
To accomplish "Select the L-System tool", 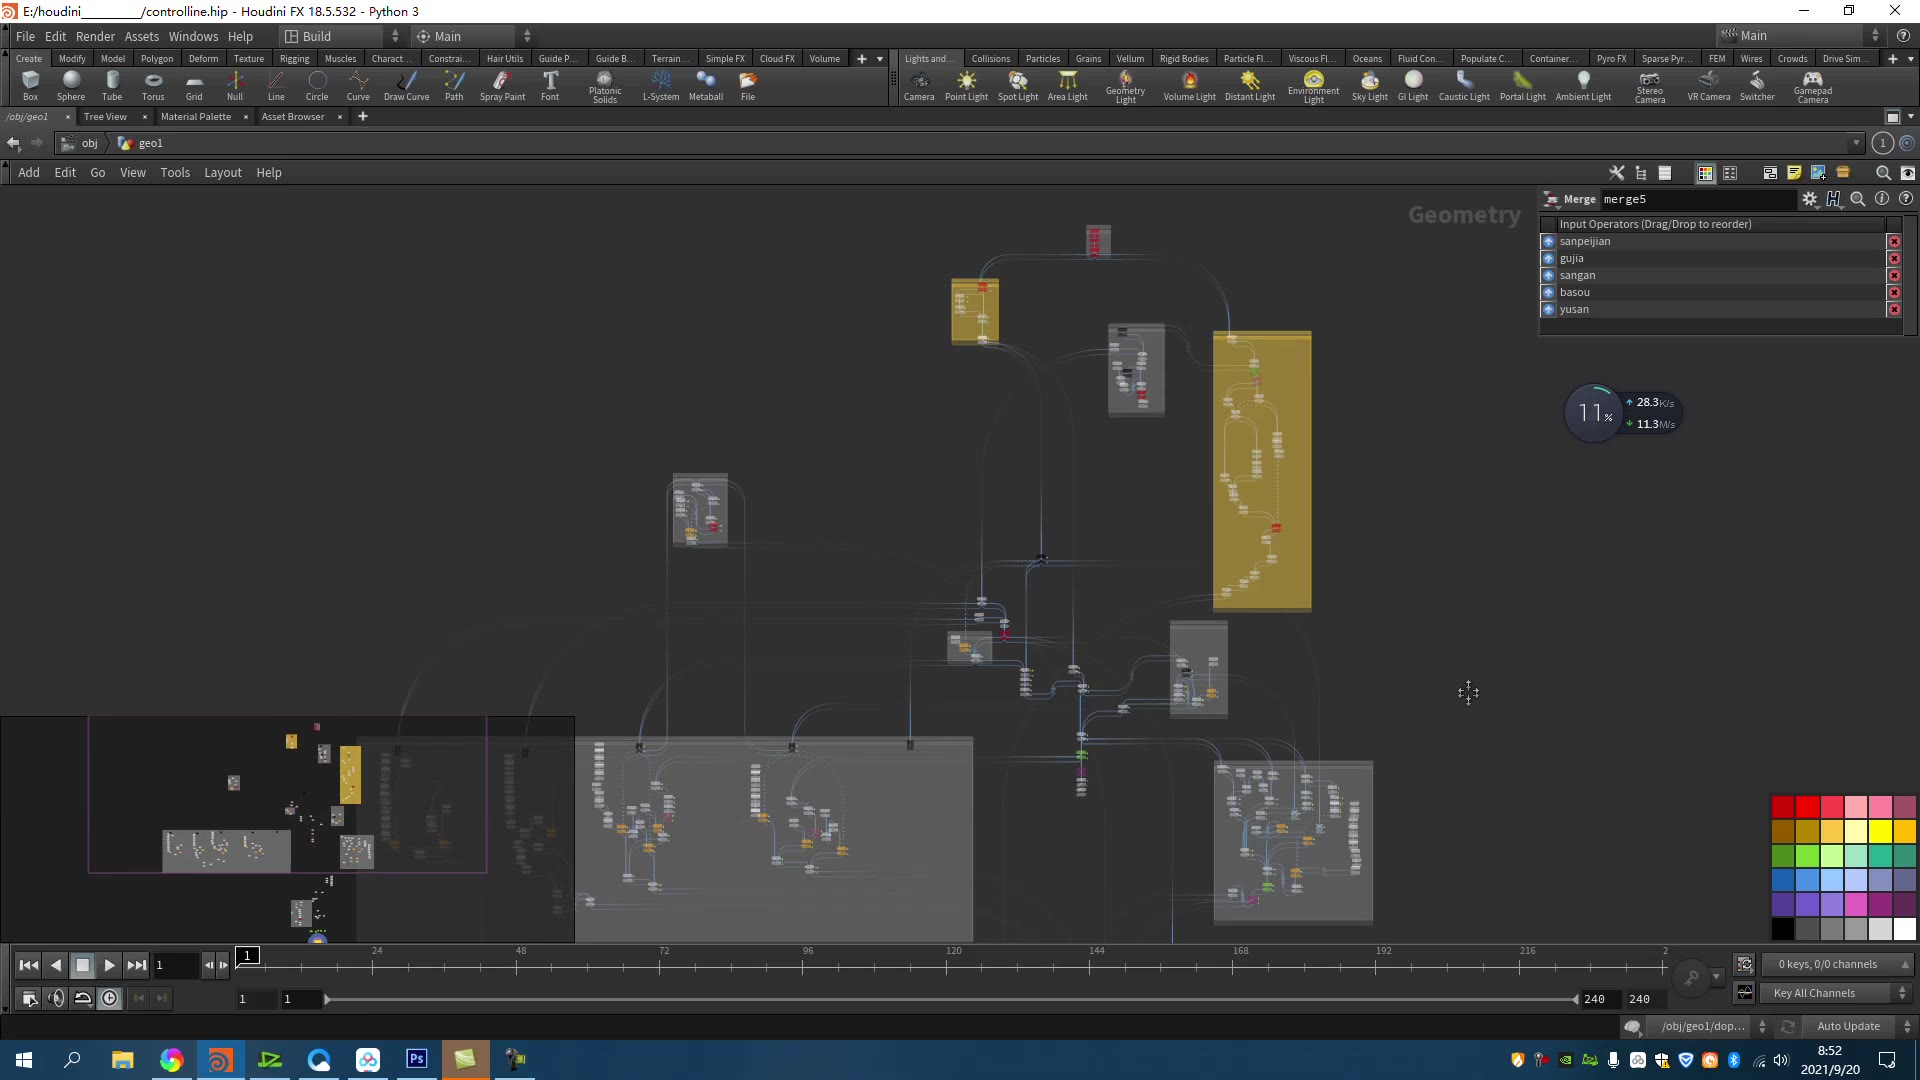I will [659, 84].
